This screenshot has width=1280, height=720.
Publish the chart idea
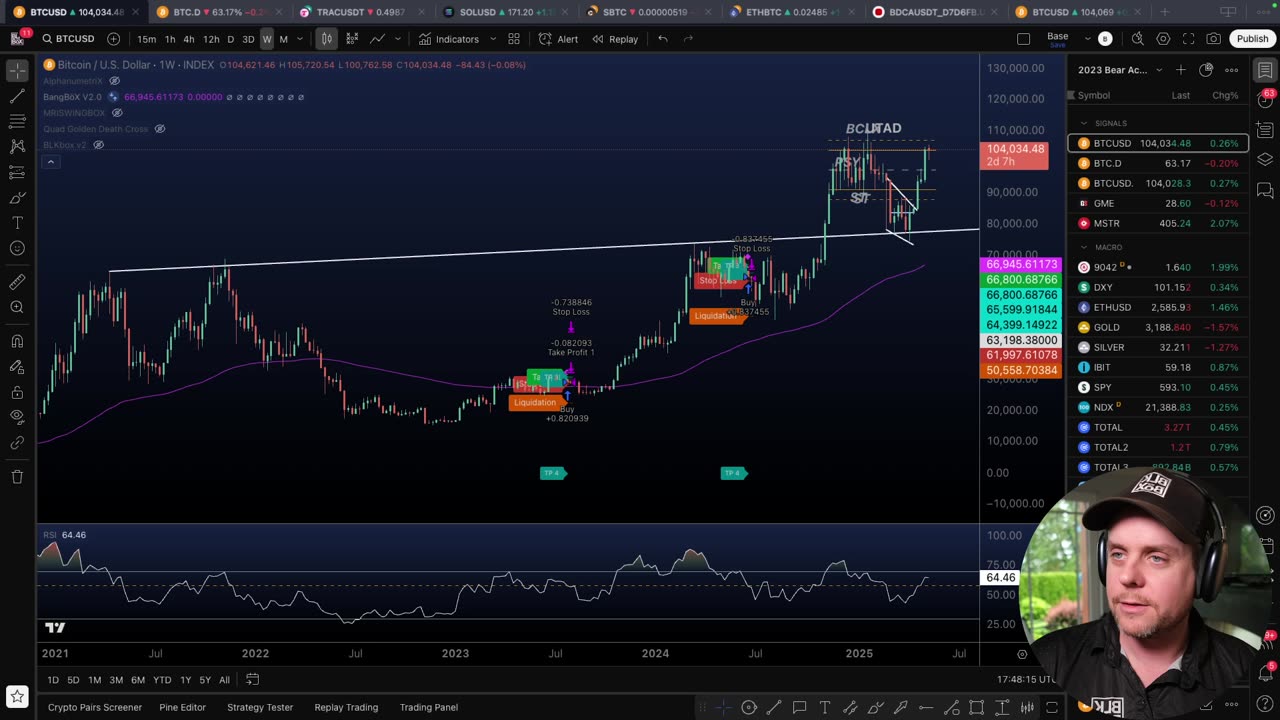(1252, 39)
